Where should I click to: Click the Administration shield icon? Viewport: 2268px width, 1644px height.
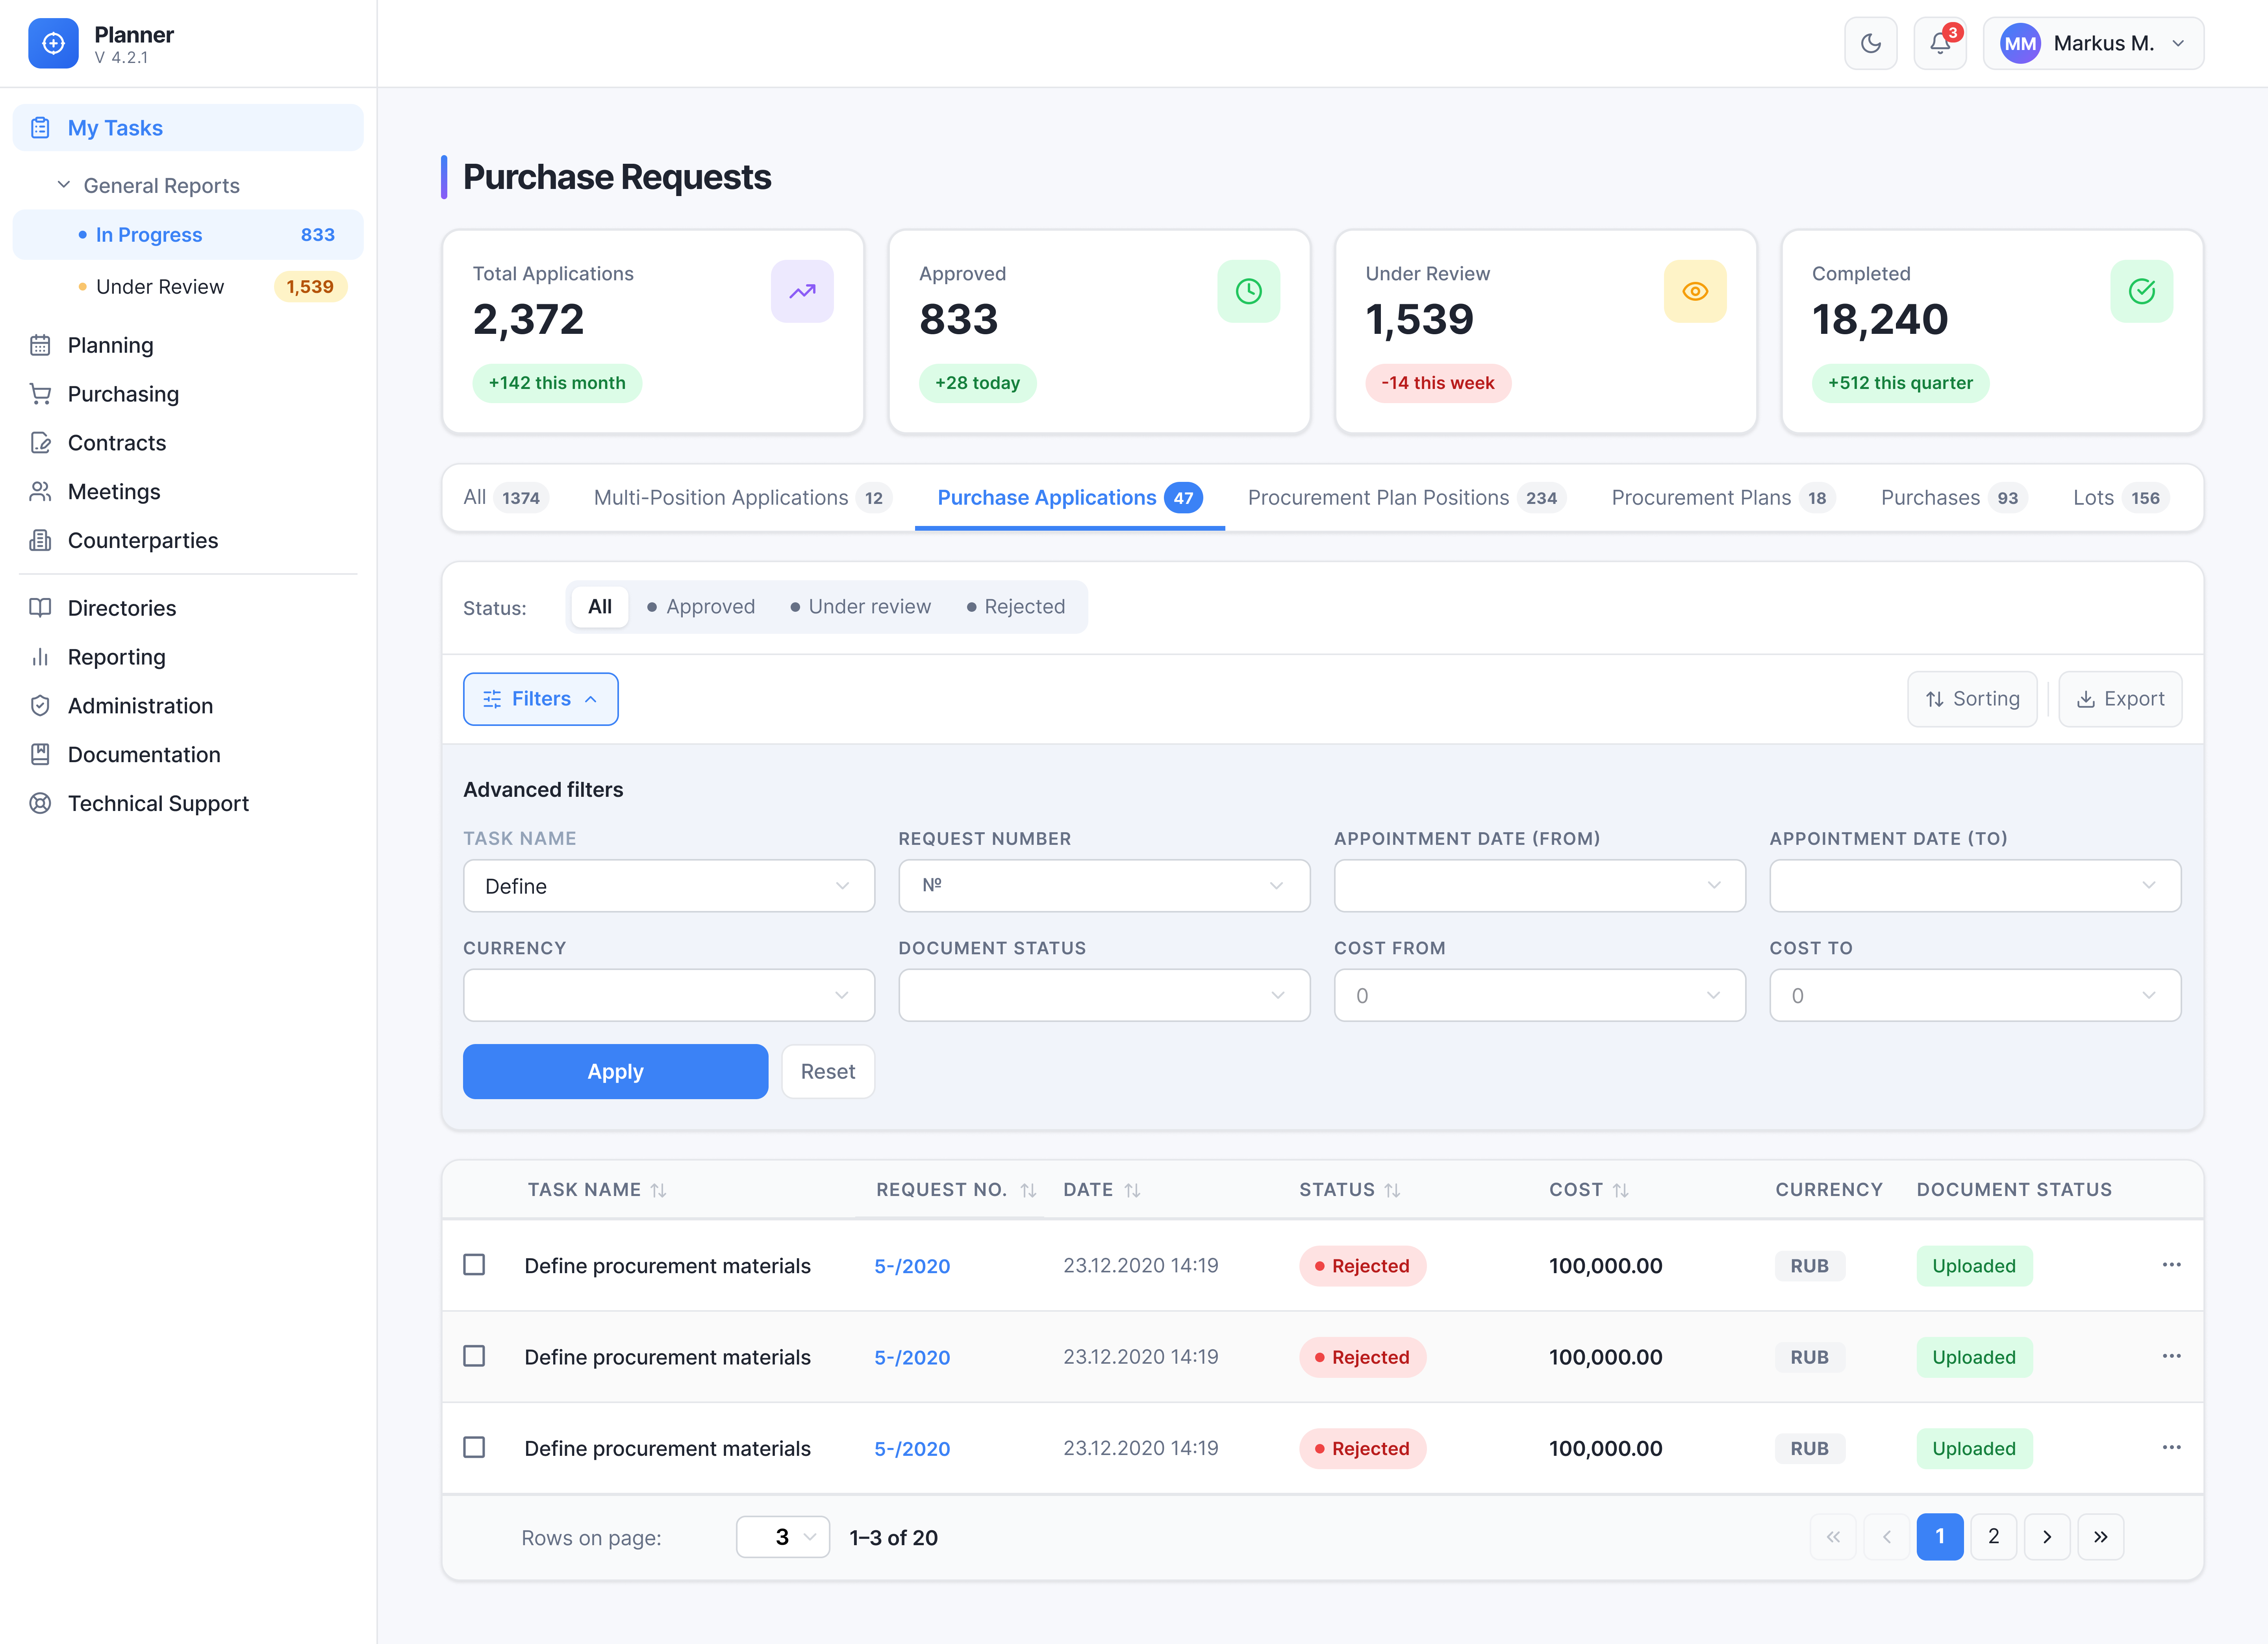tap(40, 706)
